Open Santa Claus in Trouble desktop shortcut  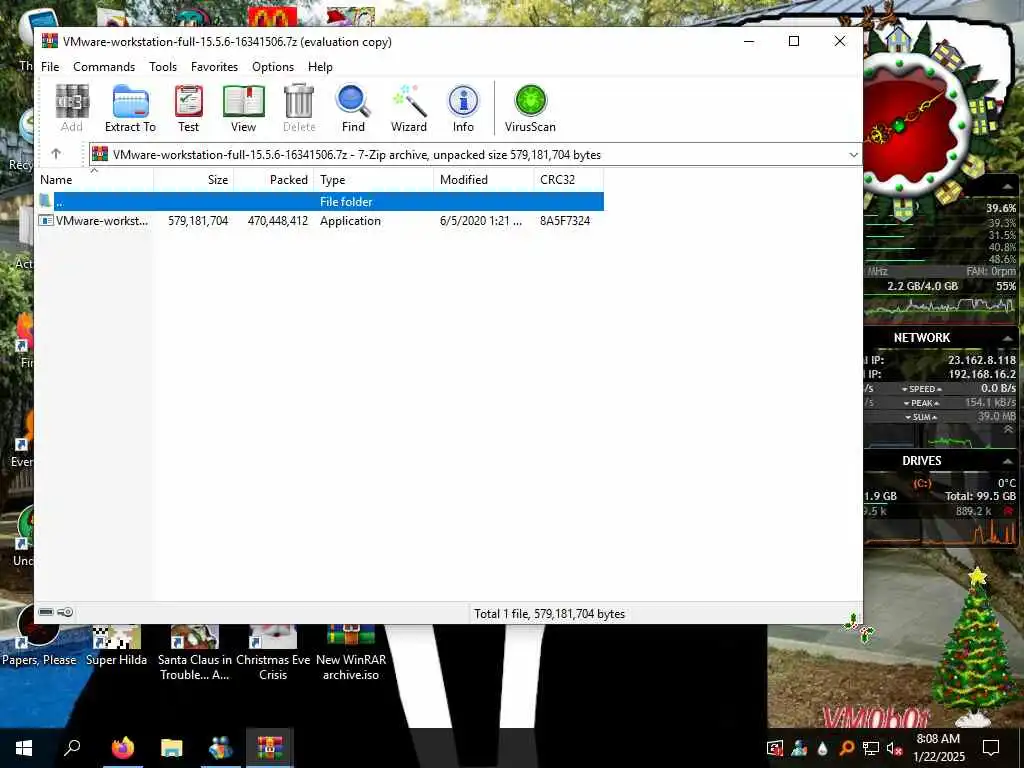[x=195, y=653]
